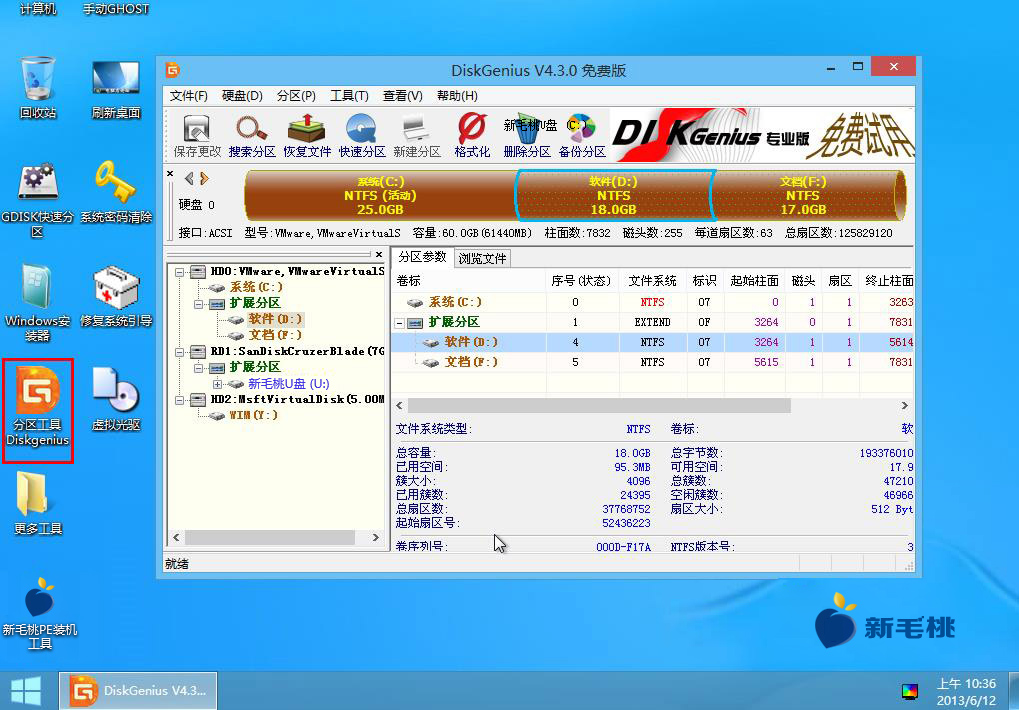Screen dimensions: 1019x710
Task: Open the 虚拟光驱 virtual drive icon
Action: [x=116, y=399]
